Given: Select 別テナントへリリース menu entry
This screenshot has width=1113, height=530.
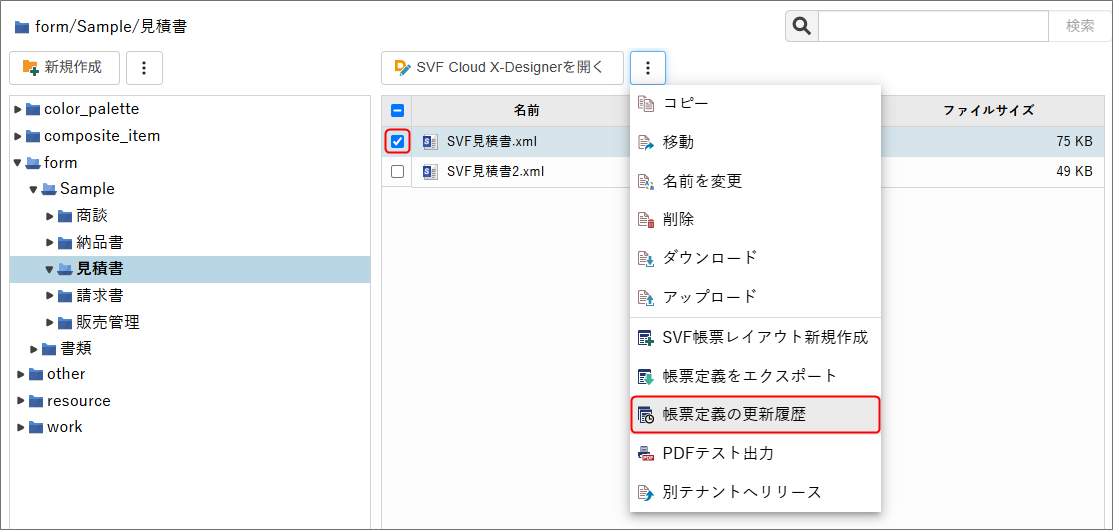Looking at the screenshot, I should [755, 492].
